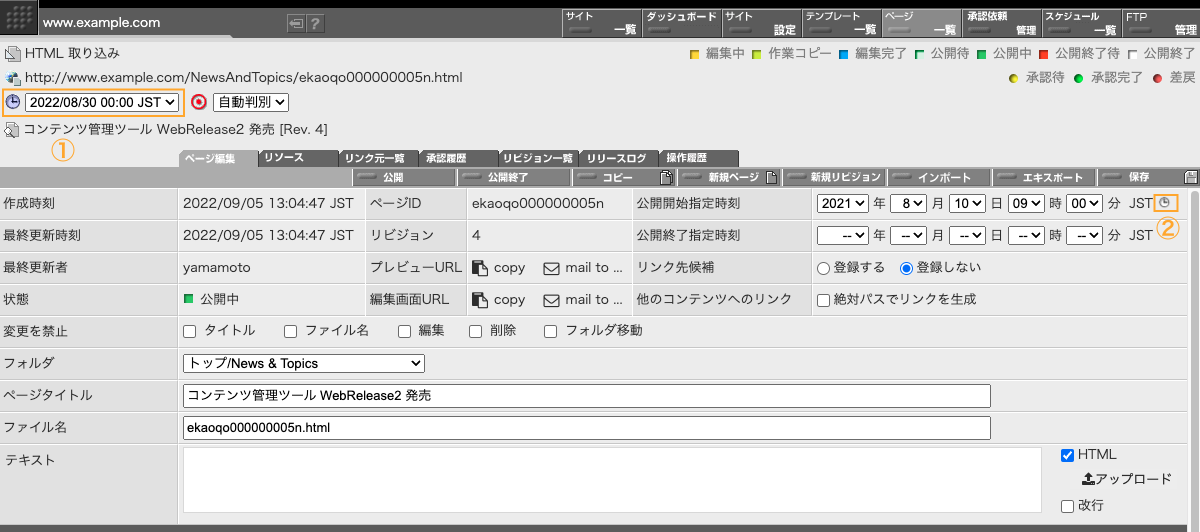This screenshot has height=532, width=1200.
Task: Click the 承認待 legend dot
Action: [1013, 78]
